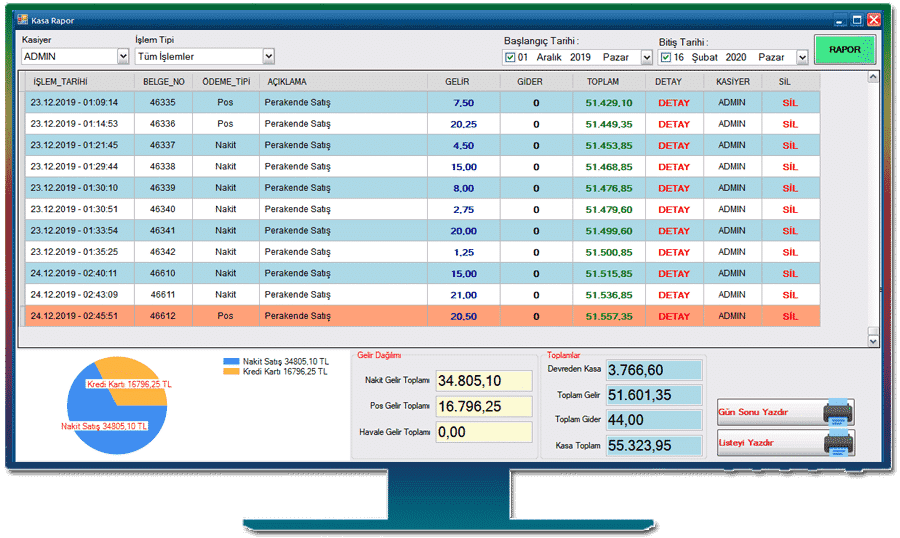Image resolution: width=900 pixels, height=538 pixels.
Task: Open the Bitiş Tarihi calendar dropdown arrow
Action: coord(801,58)
